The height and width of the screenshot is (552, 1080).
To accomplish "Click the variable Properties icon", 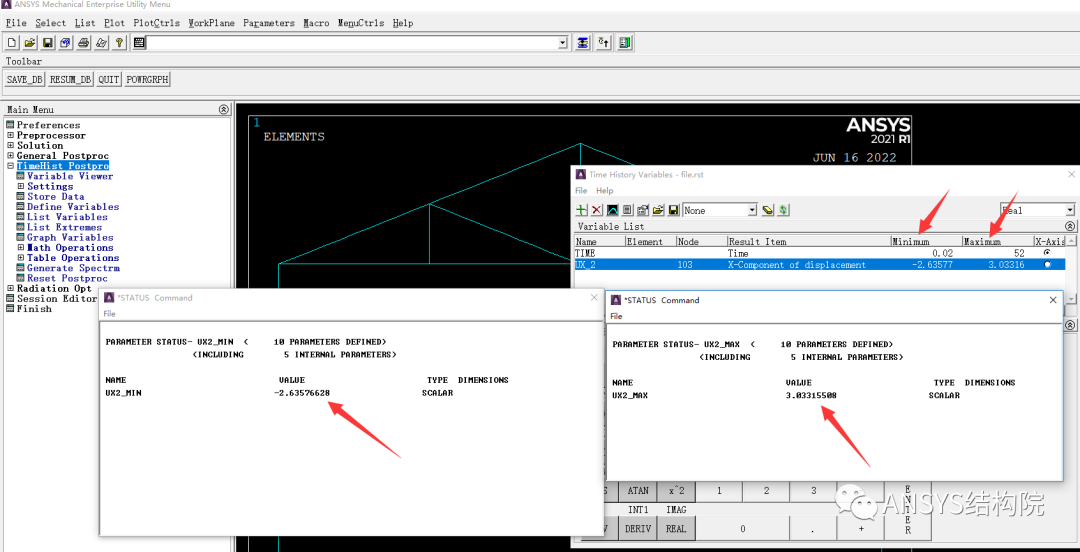I will coord(643,210).
